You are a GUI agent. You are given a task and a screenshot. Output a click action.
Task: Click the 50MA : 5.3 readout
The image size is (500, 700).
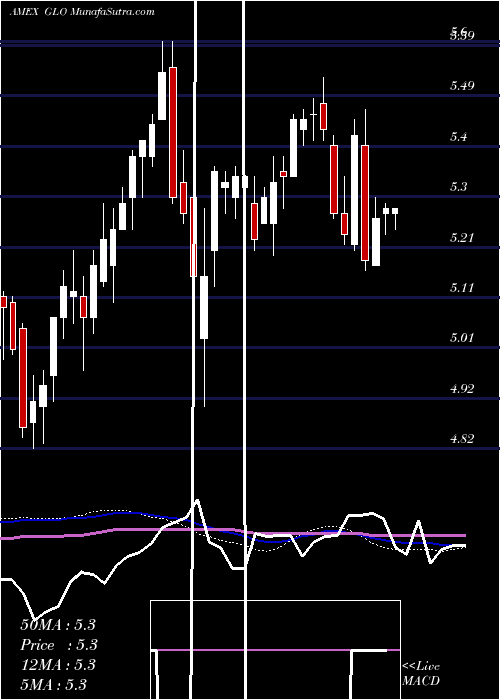point(58,625)
